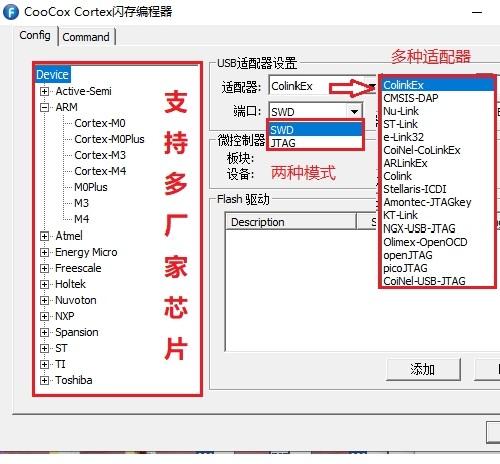The width and height of the screenshot is (500, 464).
Task: Select Cortex-M0Plus under ARM
Action: tap(109, 139)
